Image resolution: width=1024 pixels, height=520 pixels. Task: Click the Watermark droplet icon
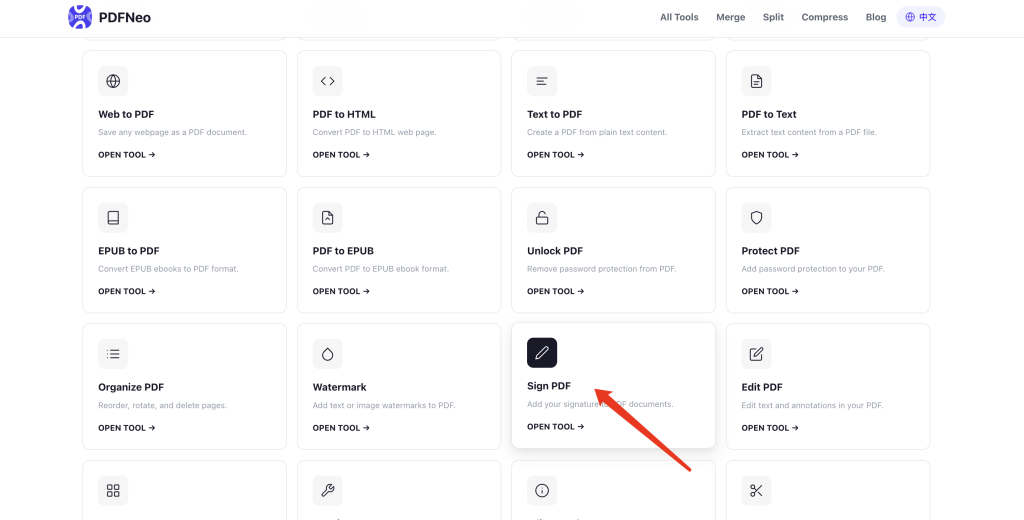(327, 354)
